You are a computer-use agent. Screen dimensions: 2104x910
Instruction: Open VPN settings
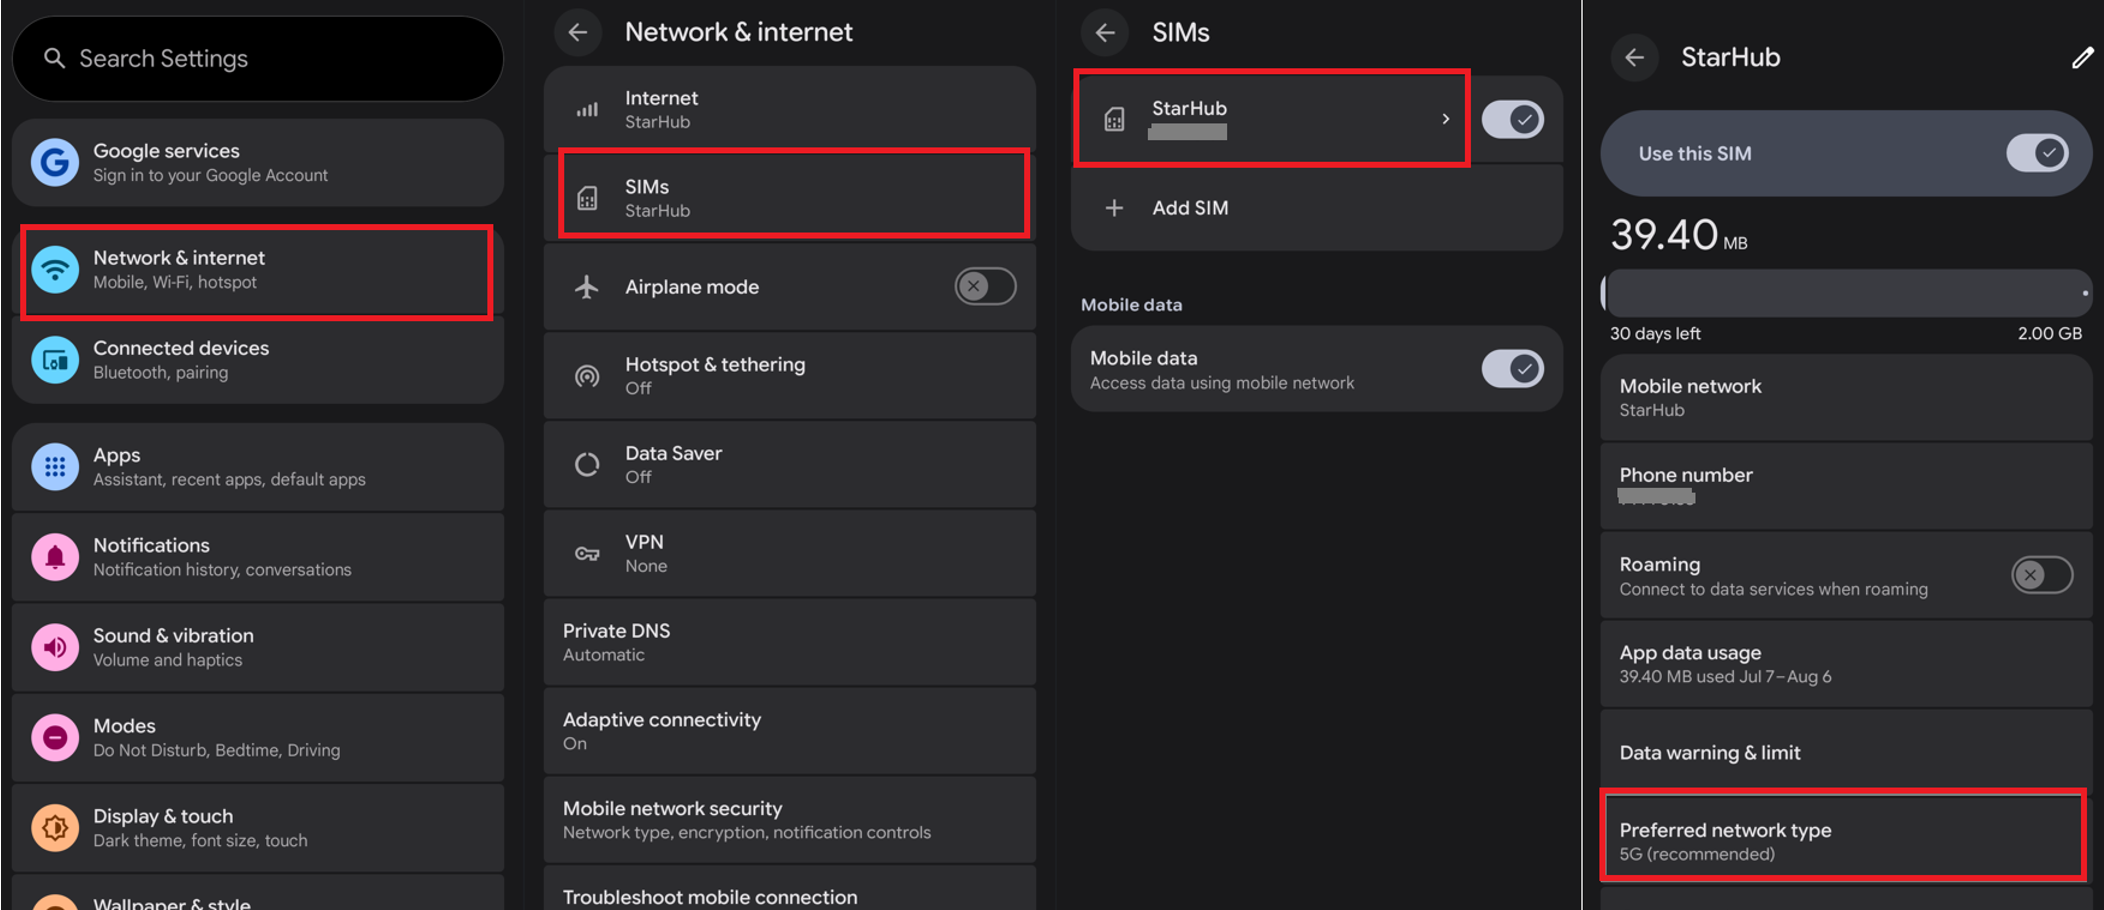pyautogui.click(x=789, y=554)
